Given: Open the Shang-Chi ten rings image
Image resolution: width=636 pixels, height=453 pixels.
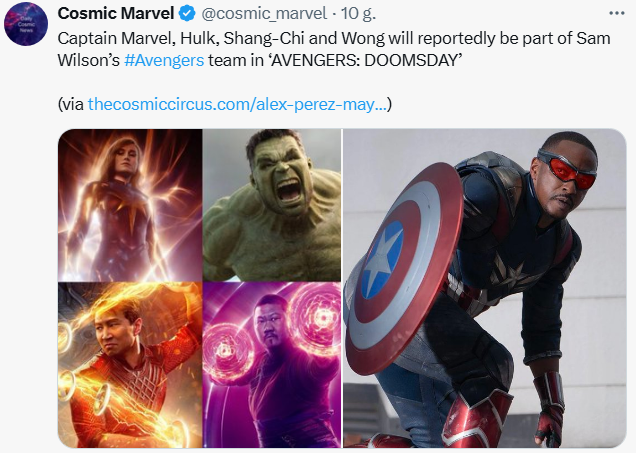Looking at the screenshot, I should [x=130, y=365].
